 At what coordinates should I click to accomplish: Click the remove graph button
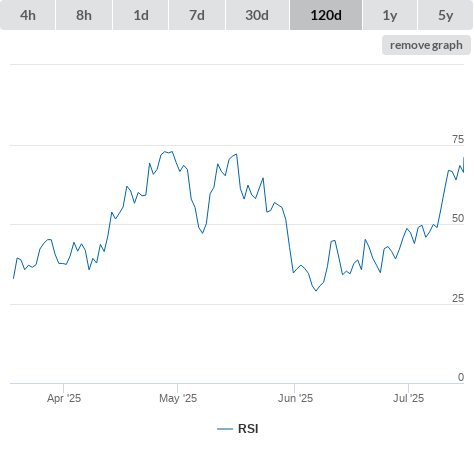coord(426,45)
